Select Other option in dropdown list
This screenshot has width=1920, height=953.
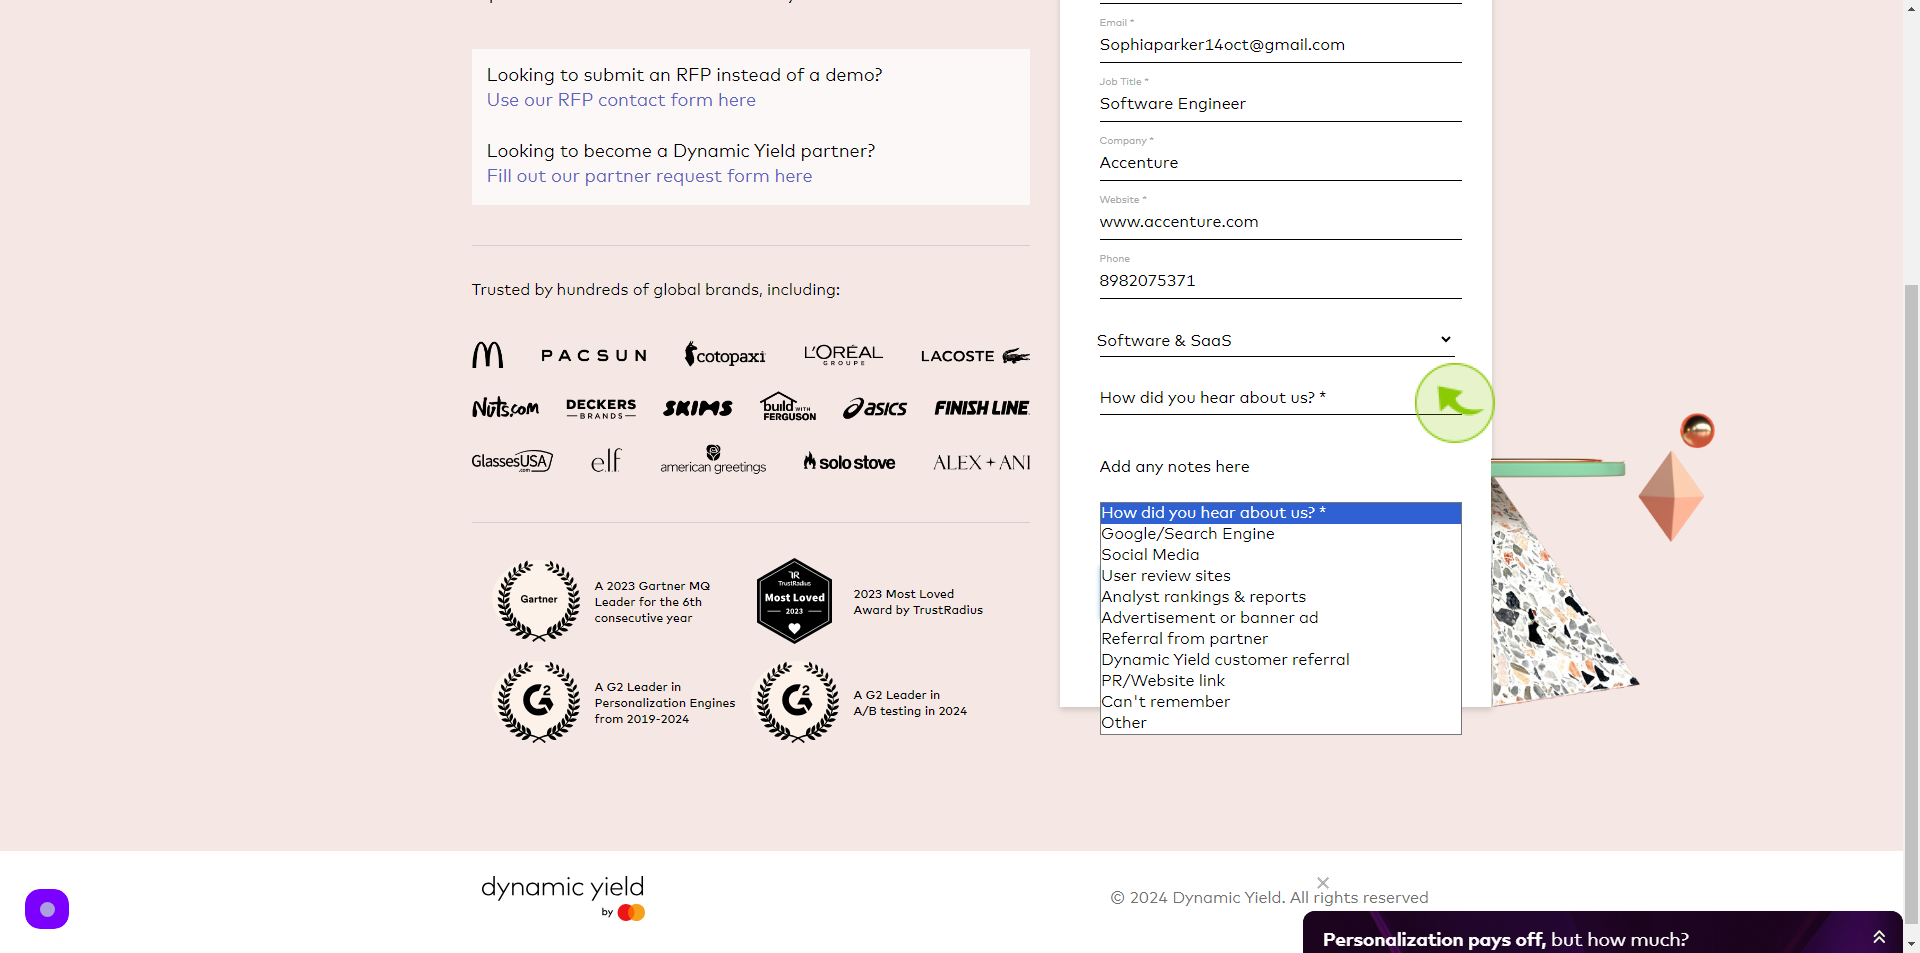point(1280,723)
